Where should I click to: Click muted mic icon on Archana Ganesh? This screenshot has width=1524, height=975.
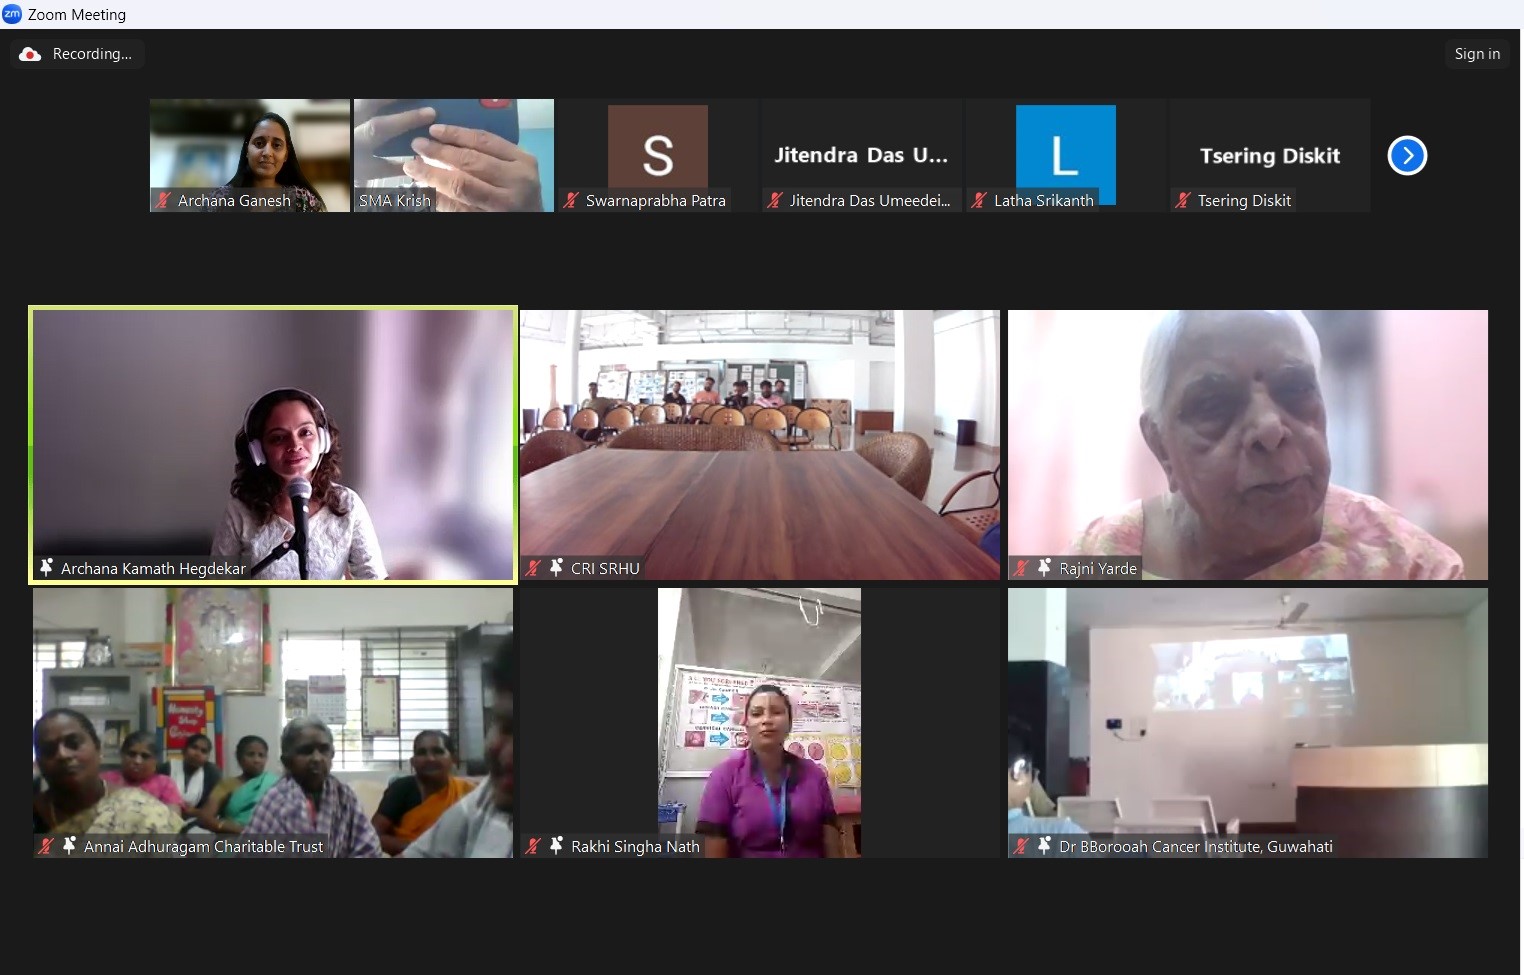[x=163, y=200]
